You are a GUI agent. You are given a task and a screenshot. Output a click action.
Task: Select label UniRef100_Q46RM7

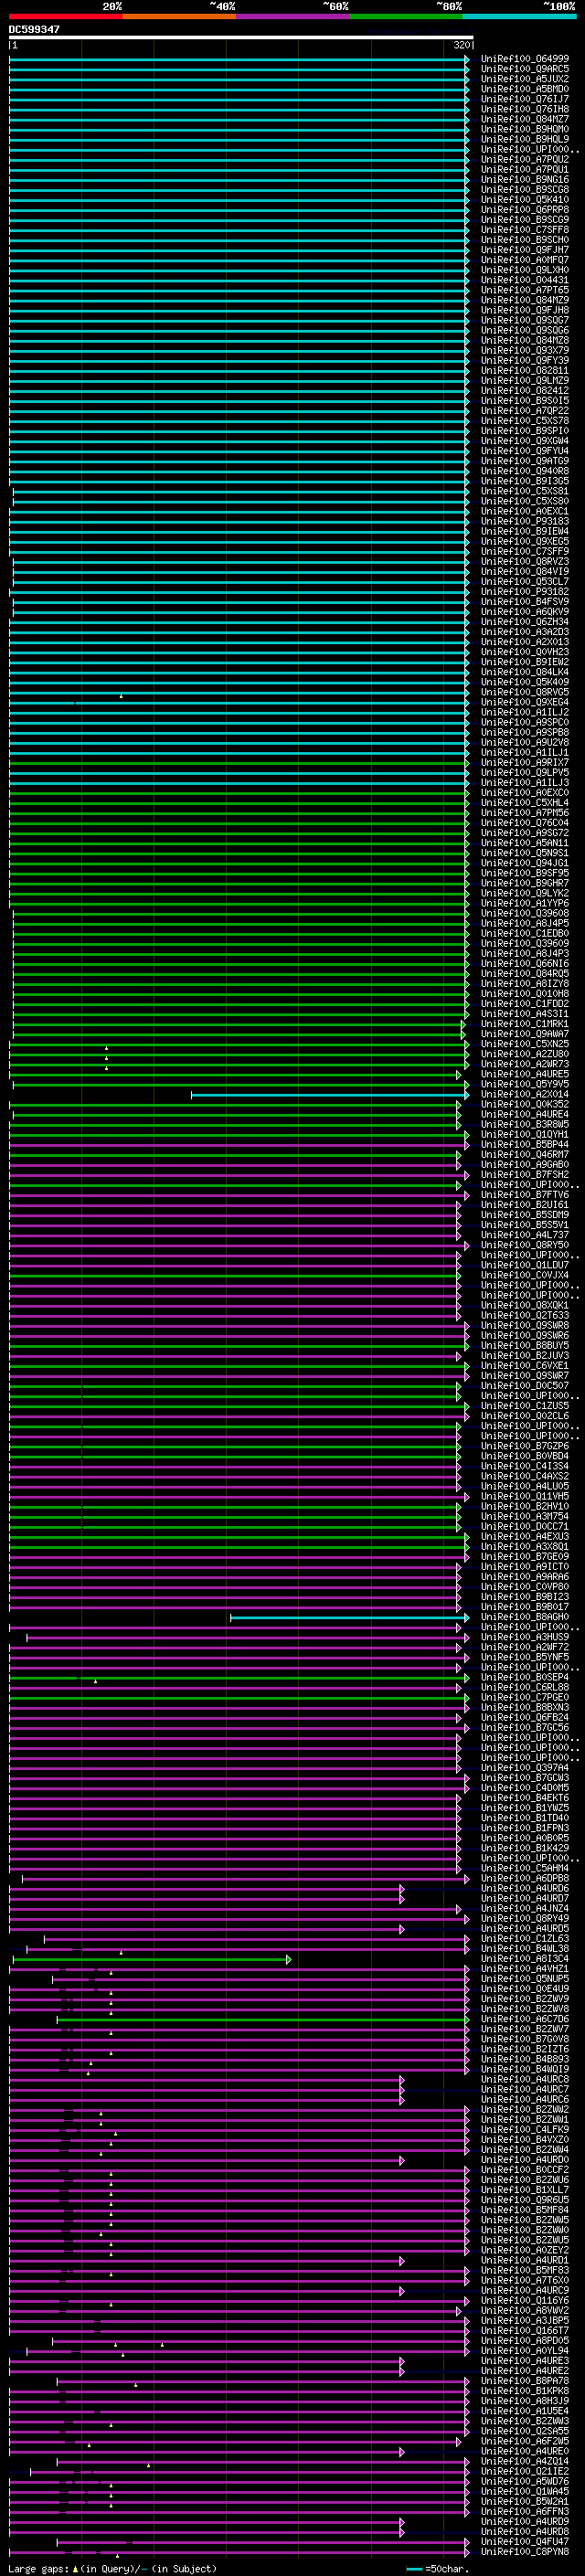point(525,1155)
